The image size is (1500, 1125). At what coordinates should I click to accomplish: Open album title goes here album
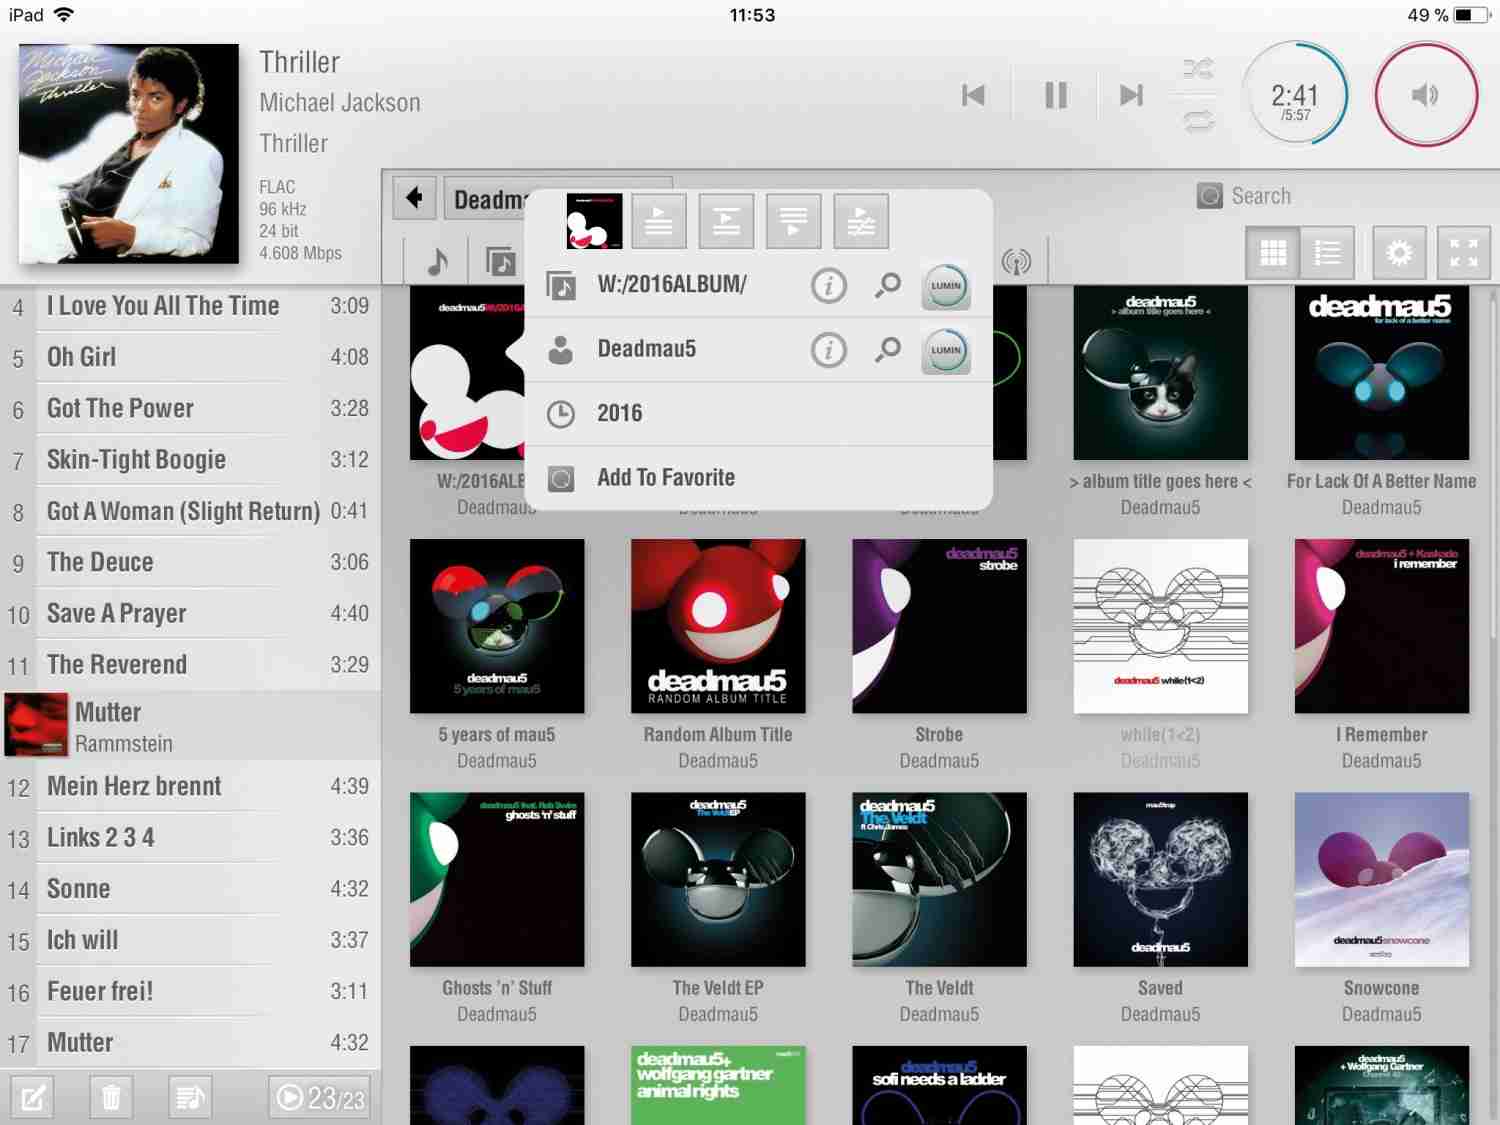[x=1160, y=373]
